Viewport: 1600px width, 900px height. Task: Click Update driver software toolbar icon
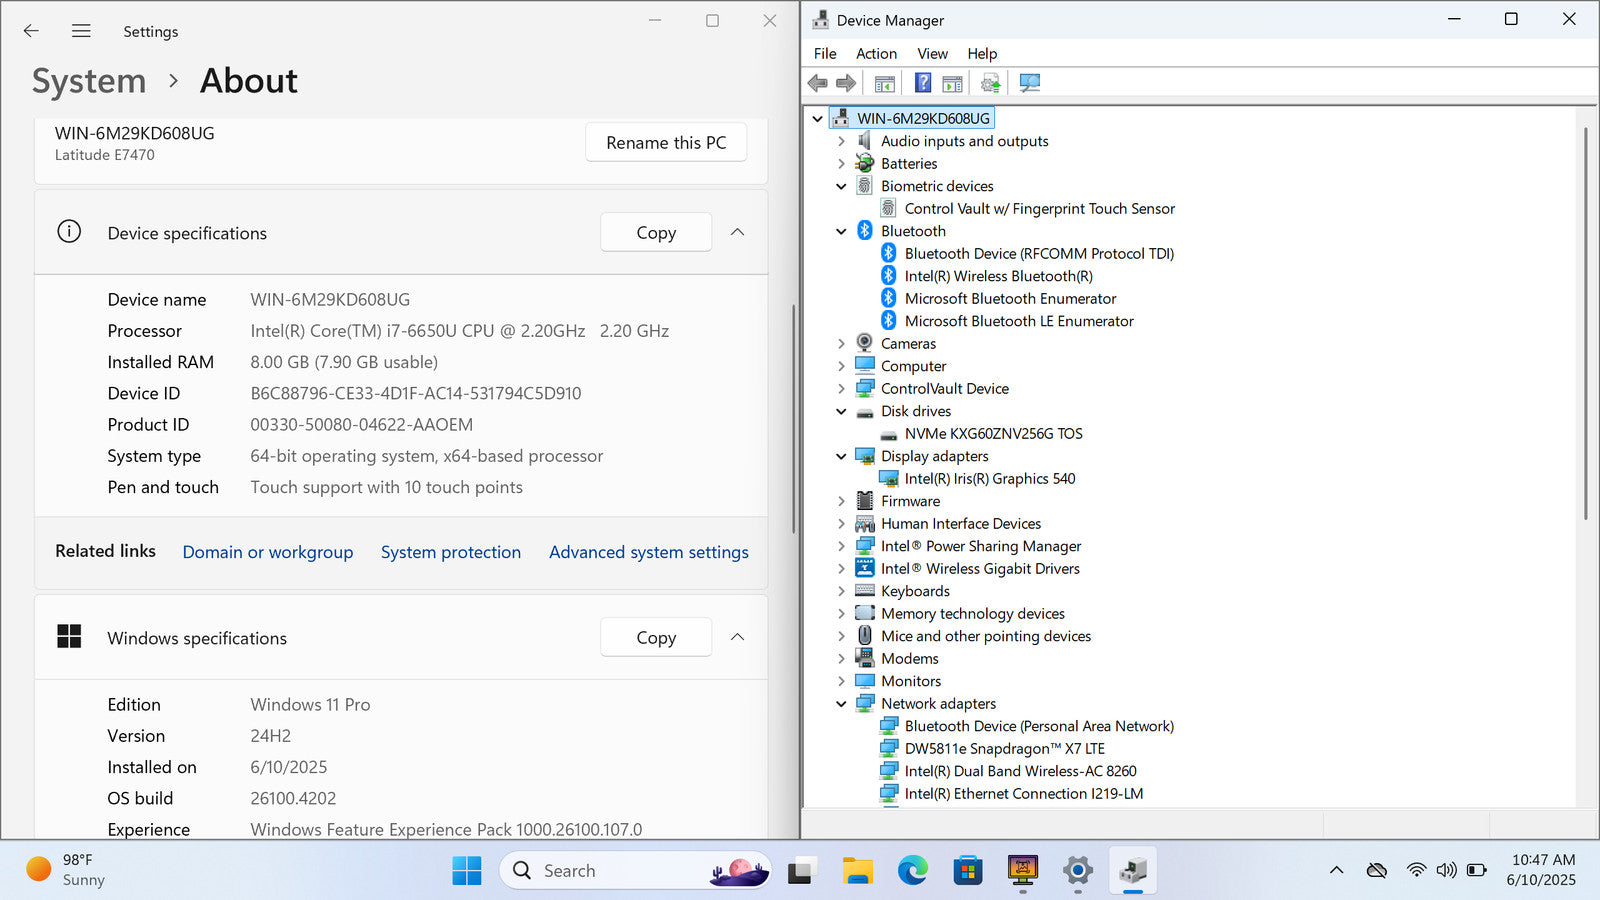(x=990, y=83)
